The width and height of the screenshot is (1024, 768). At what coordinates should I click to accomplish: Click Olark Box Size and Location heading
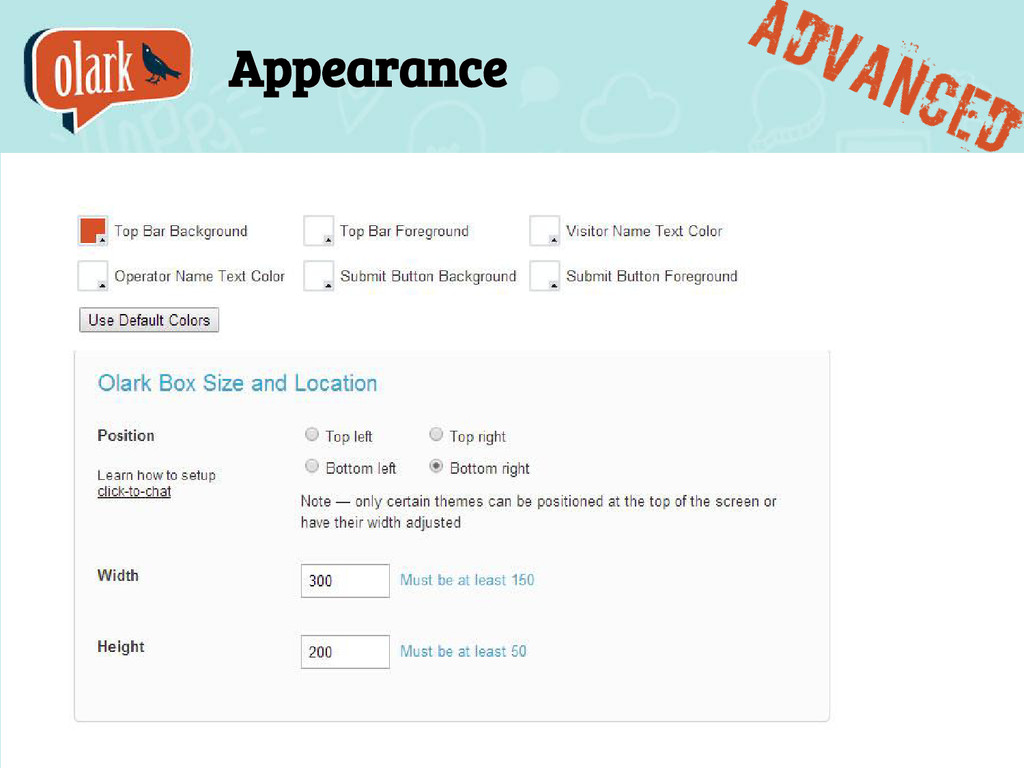click(237, 383)
